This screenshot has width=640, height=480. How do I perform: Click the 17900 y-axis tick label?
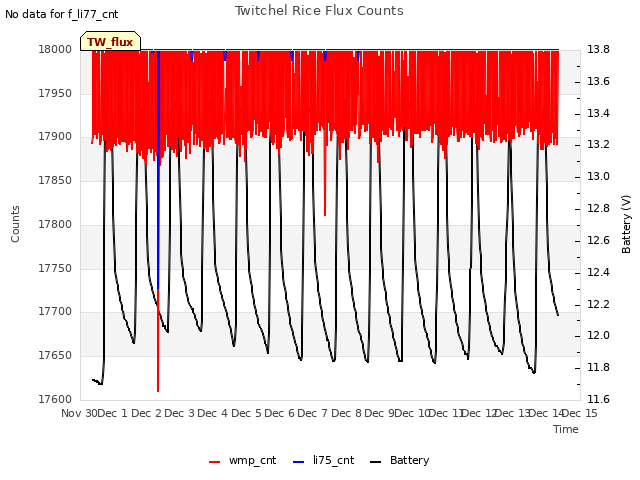[55, 137]
